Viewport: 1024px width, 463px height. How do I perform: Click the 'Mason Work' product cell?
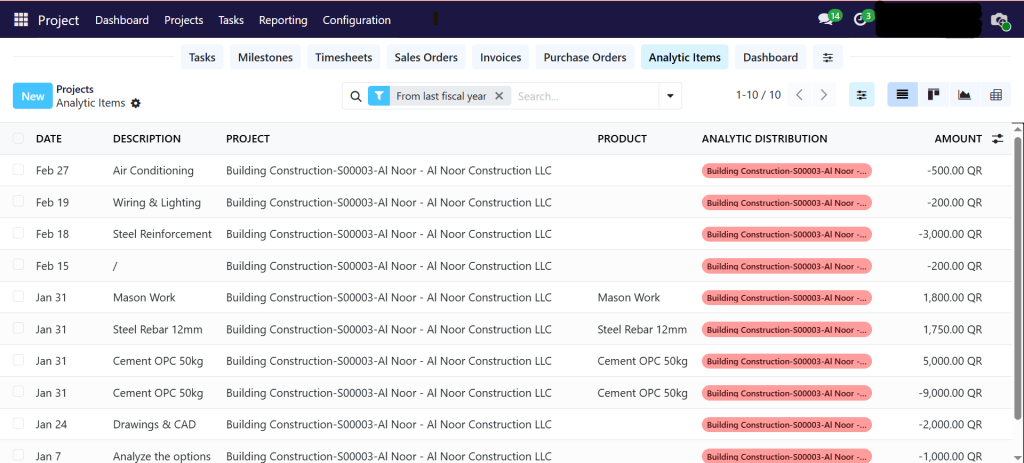pos(629,297)
